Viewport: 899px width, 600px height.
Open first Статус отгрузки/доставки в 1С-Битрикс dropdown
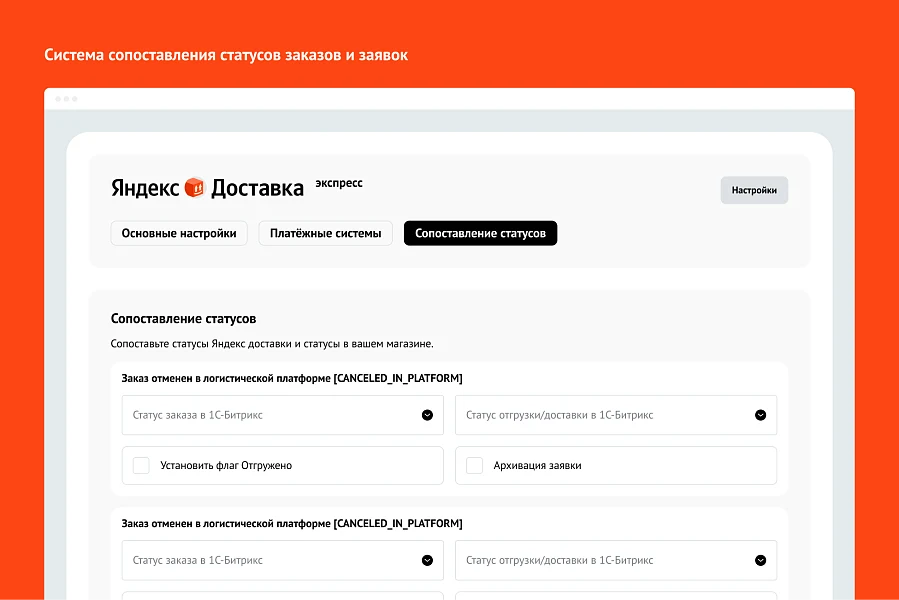point(616,415)
